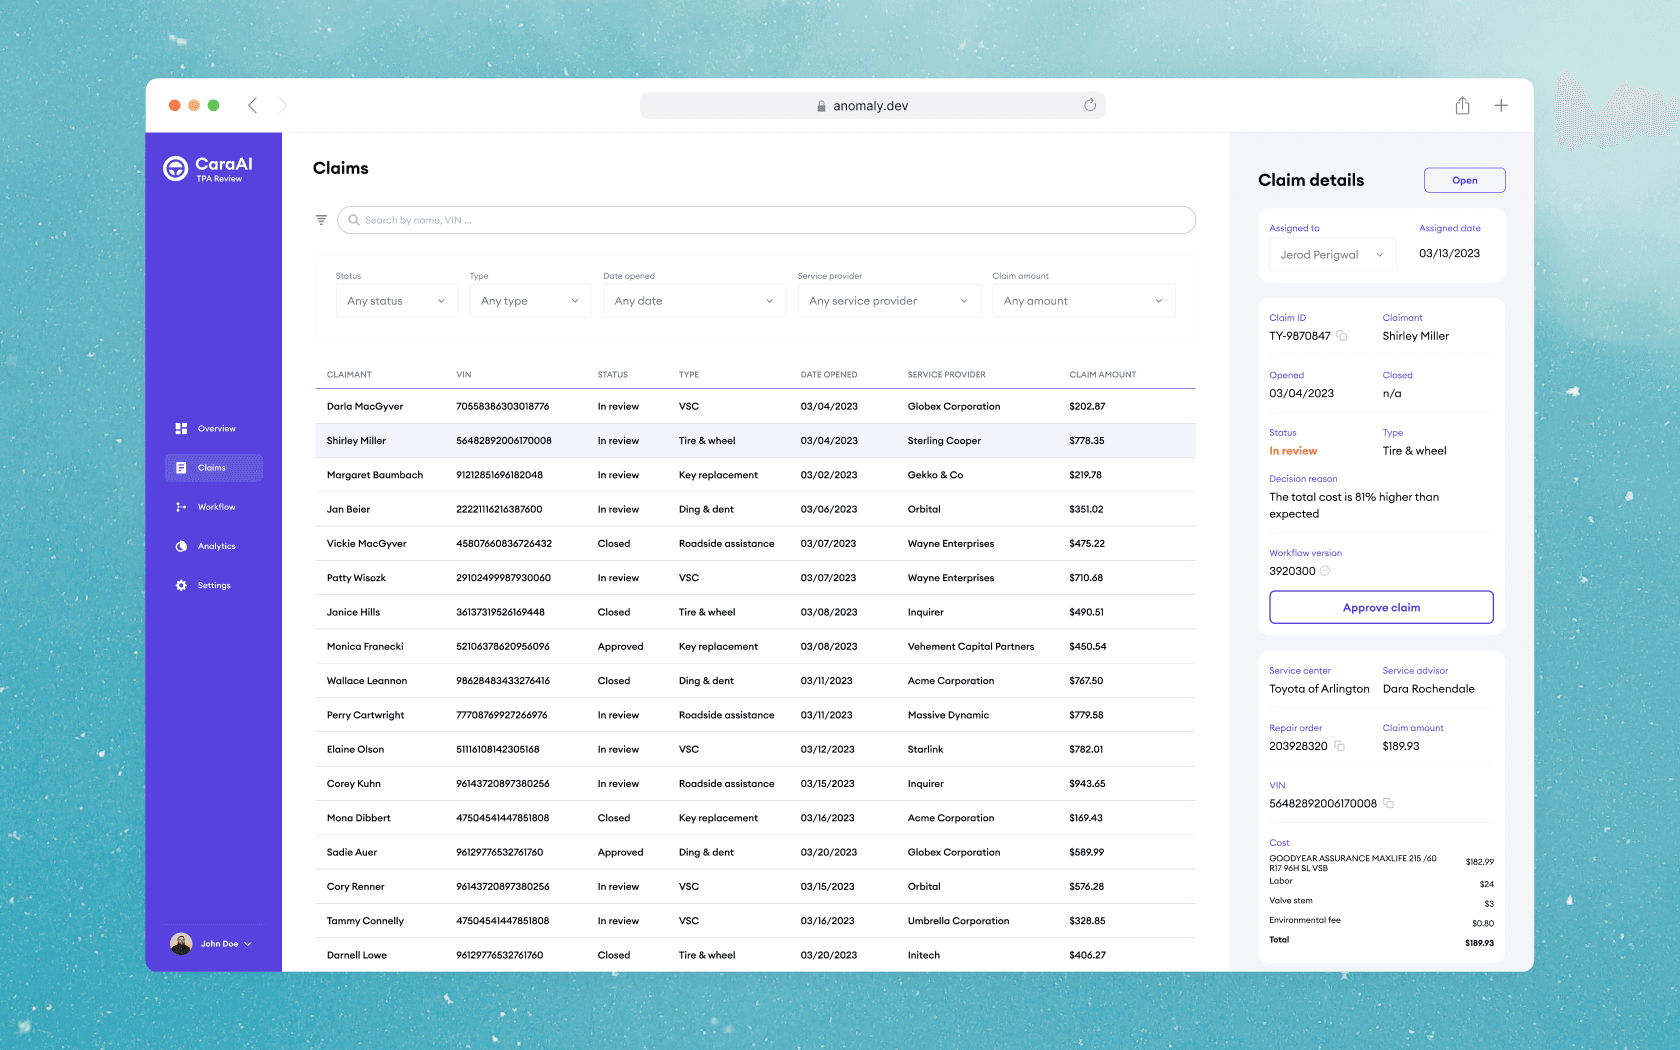The image size is (1680, 1050).
Task: Click the Approve claim button
Action: click(x=1381, y=607)
